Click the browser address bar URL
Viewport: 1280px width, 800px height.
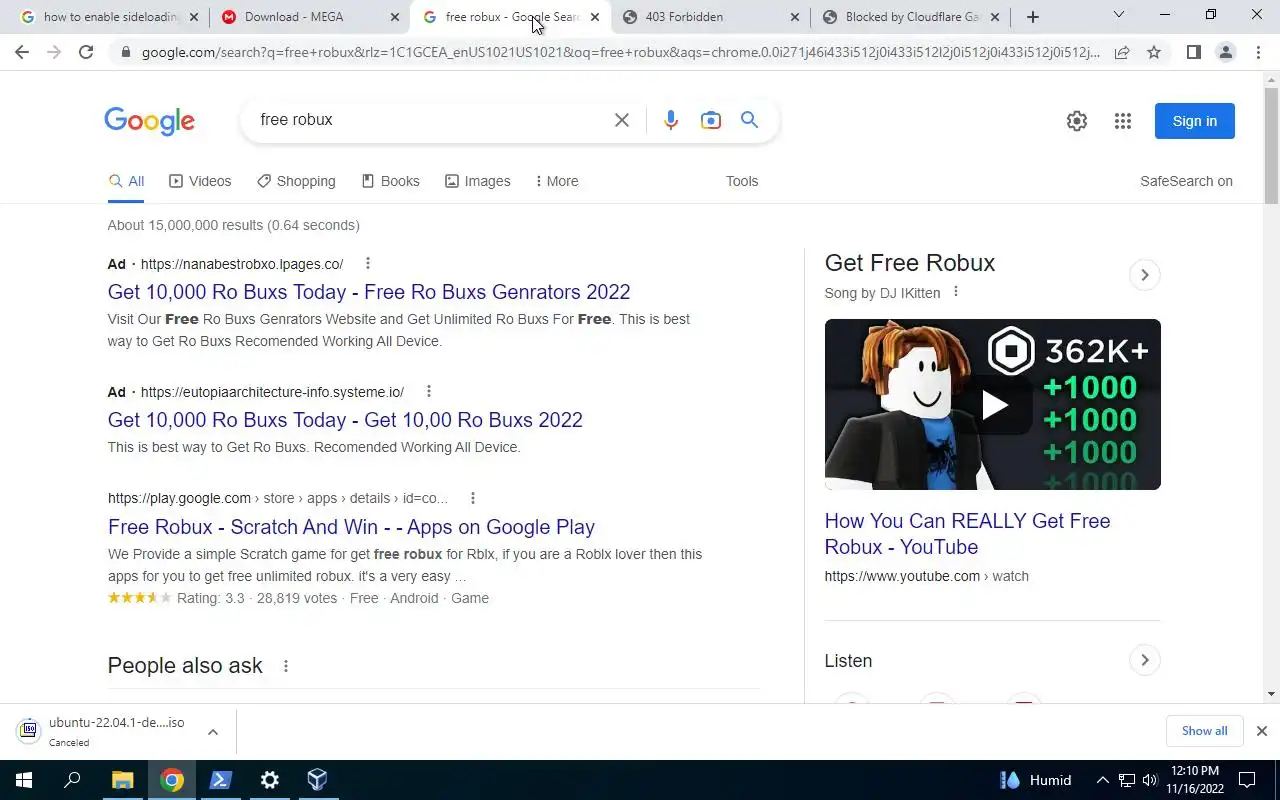click(620, 52)
